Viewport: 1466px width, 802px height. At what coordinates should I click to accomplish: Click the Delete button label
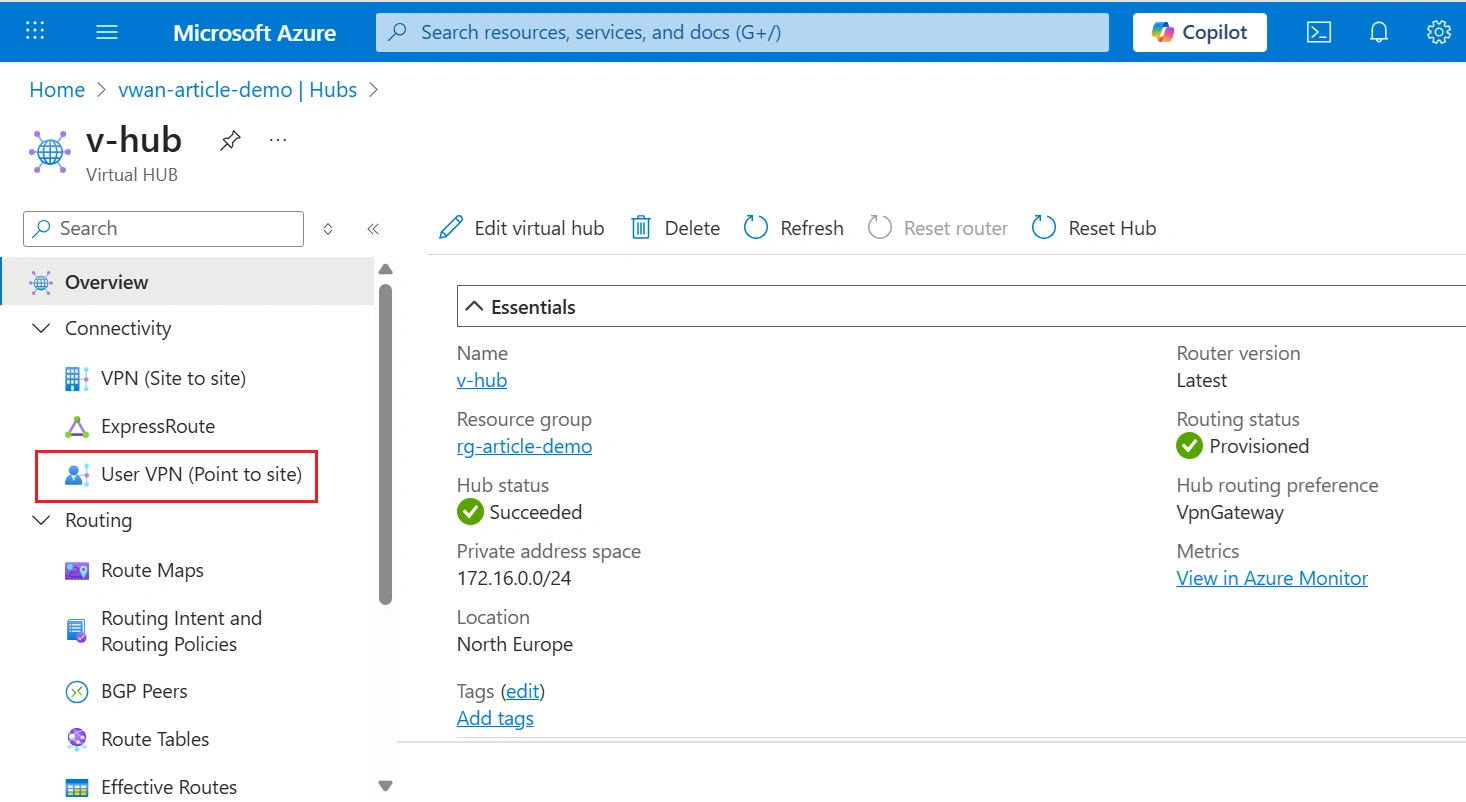[692, 228]
